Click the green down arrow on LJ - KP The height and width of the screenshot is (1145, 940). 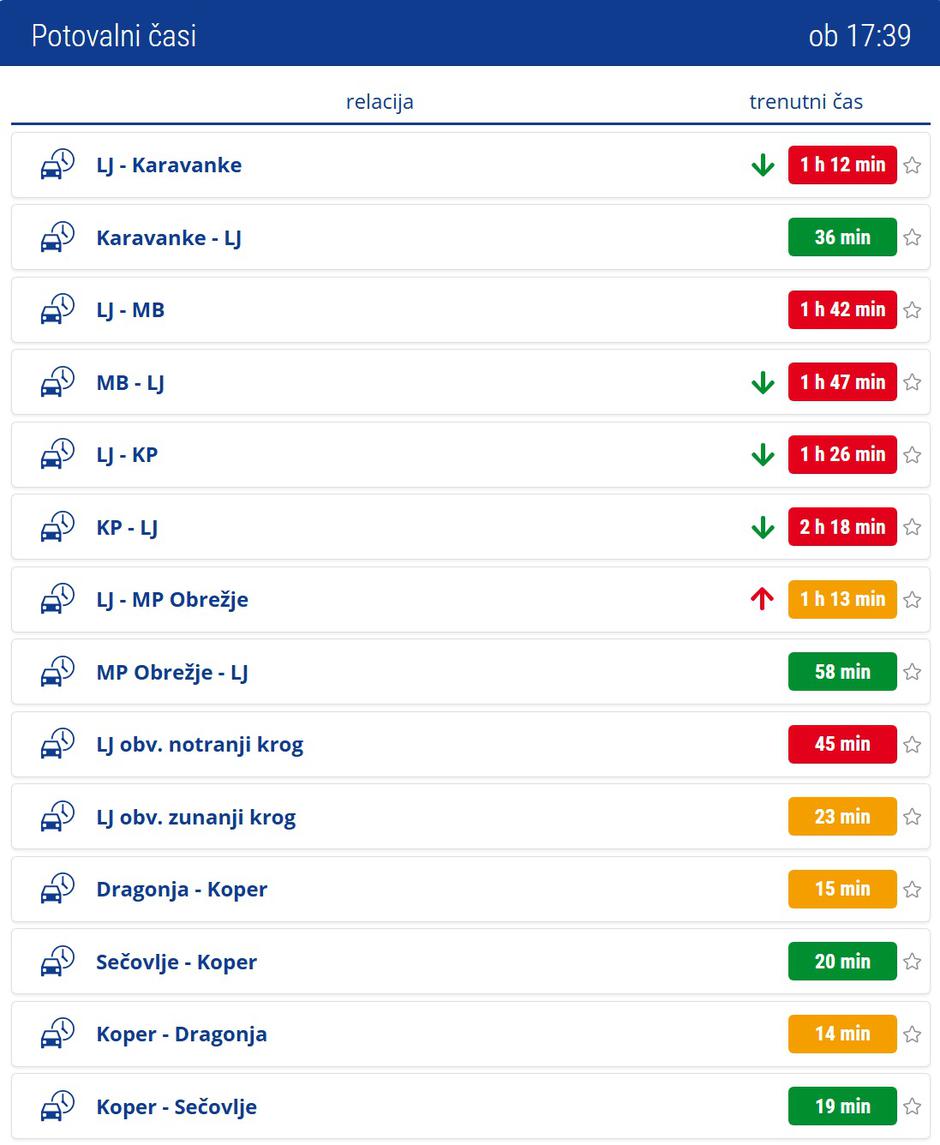click(763, 455)
